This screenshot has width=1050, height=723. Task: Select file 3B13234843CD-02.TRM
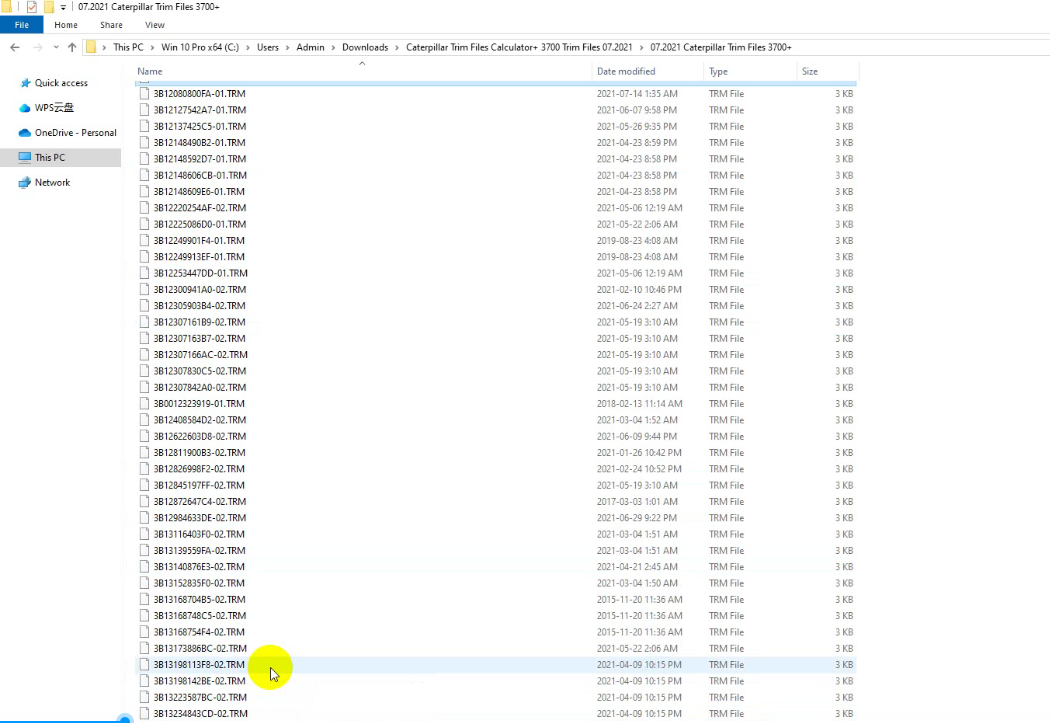pyautogui.click(x=200, y=714)
